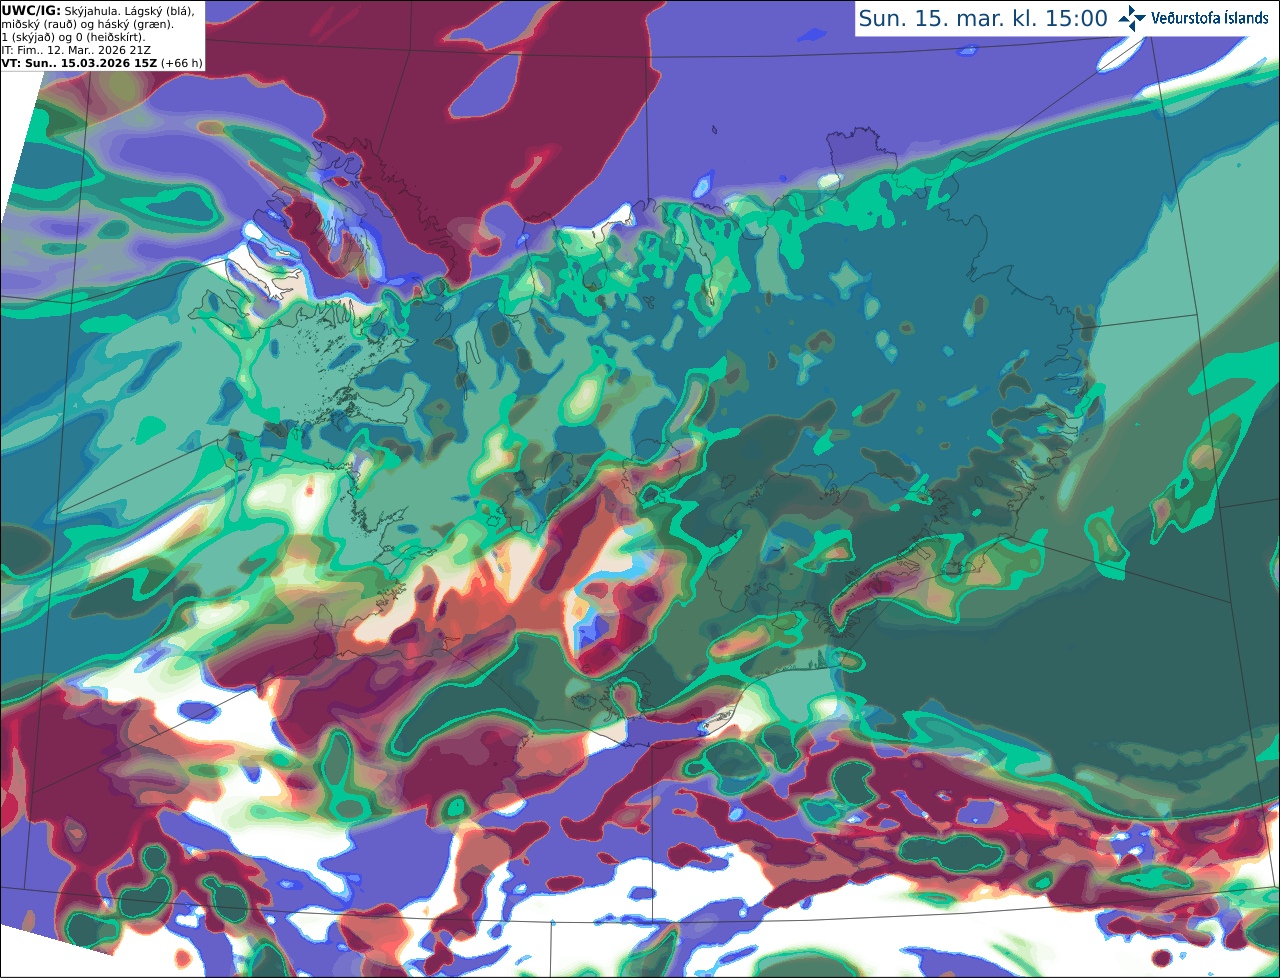Click the 'Veðurstofa Íslands' name text
The height and width of the screenshot is (978, 1280).
(x=1210, y=18)
